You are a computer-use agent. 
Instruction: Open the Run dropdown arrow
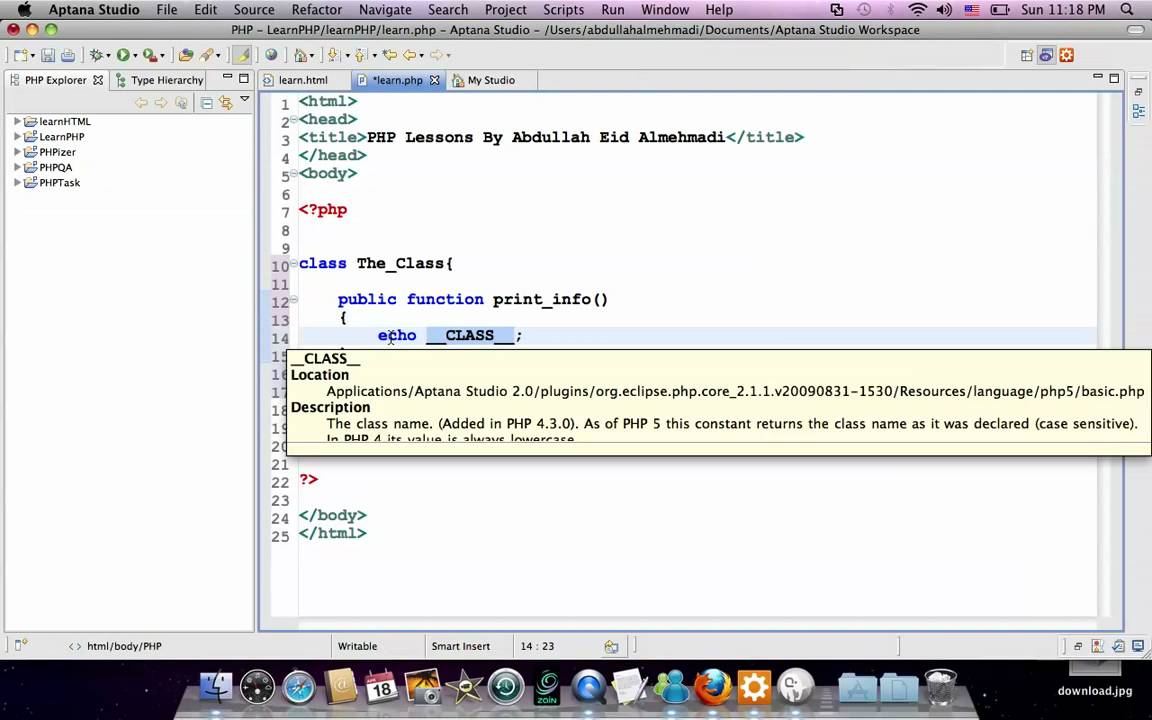pos(135,56)
